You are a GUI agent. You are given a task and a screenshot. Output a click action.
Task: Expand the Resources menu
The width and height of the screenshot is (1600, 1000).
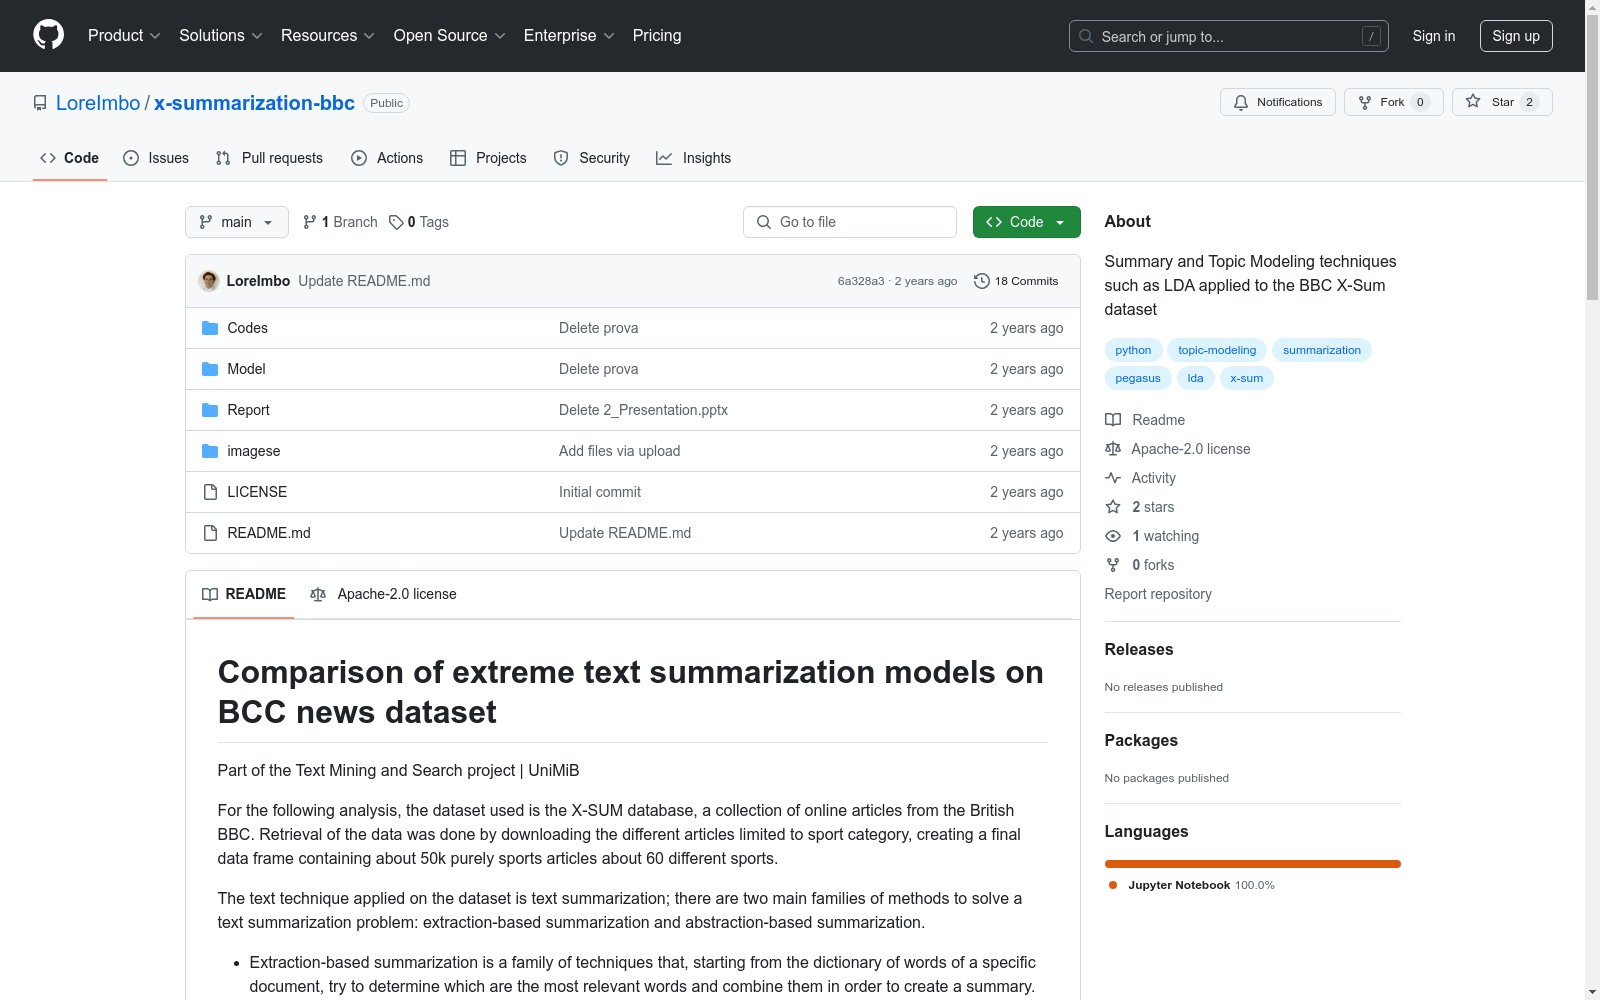point(328,35)
